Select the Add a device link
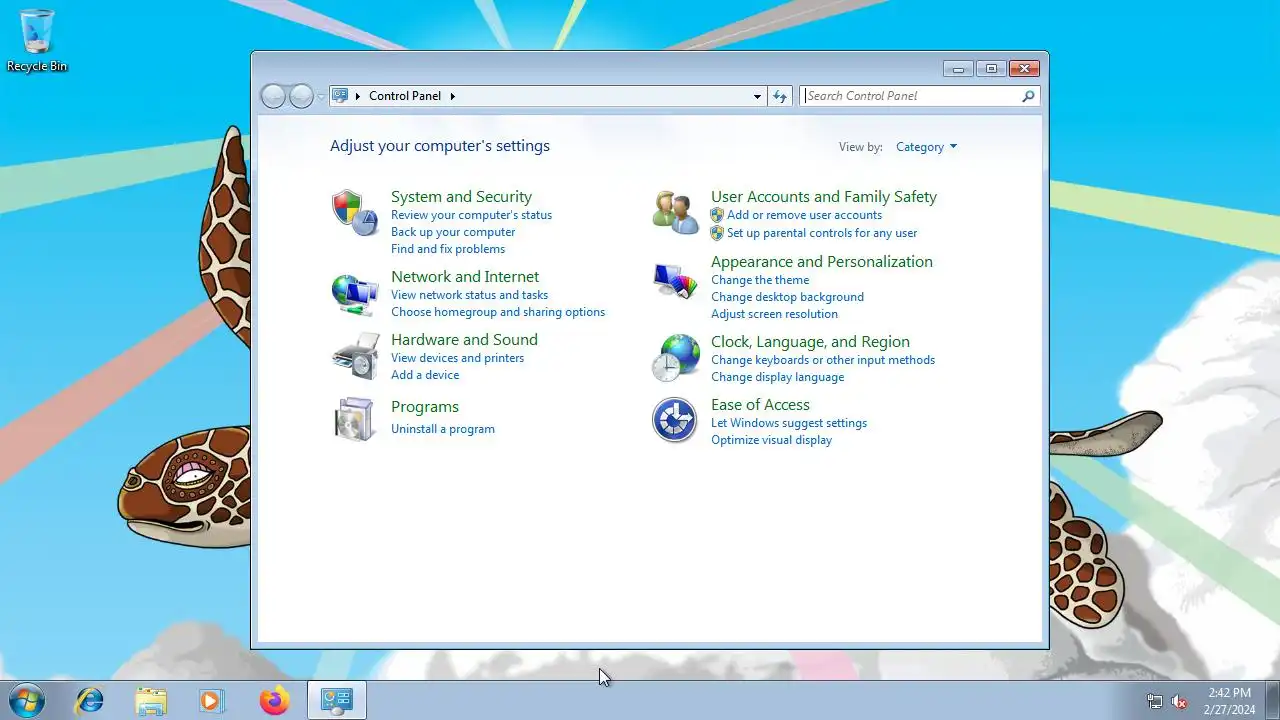Image resolution: width=1280 pixels, height=720 pixels. click(x=425, y=375)
